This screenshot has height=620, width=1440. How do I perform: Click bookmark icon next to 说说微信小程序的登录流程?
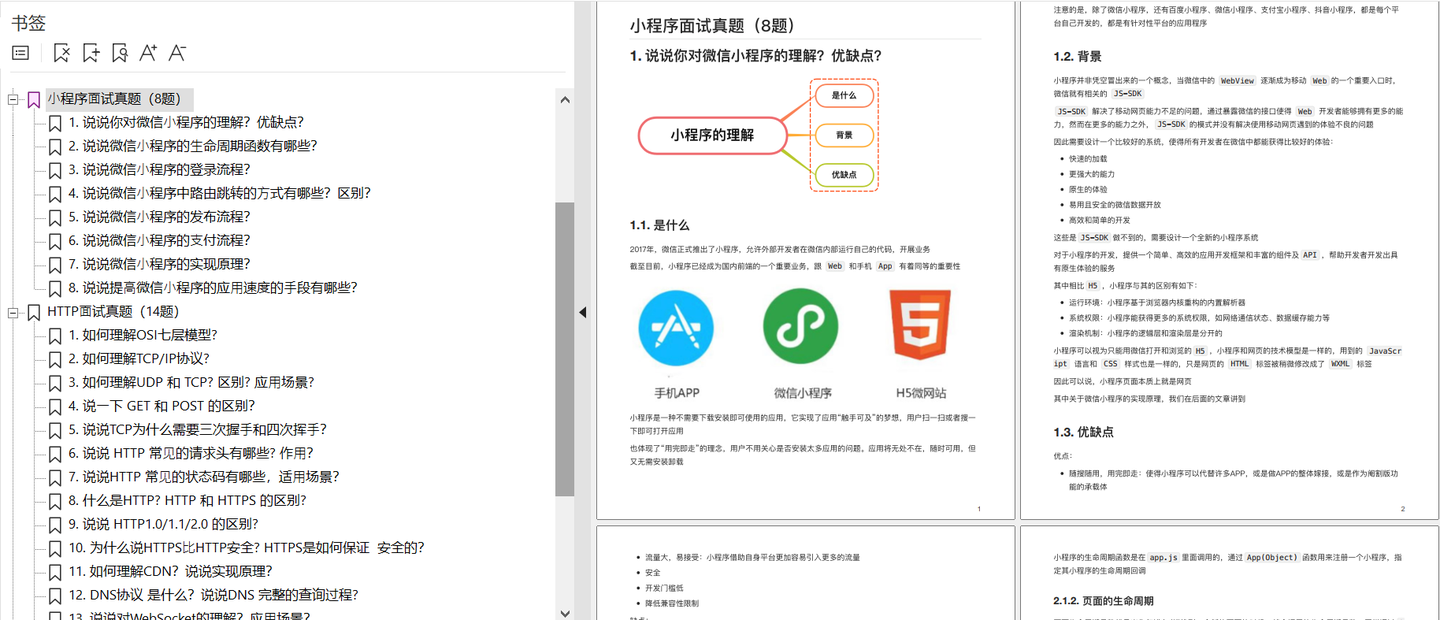tap(55, 170)
